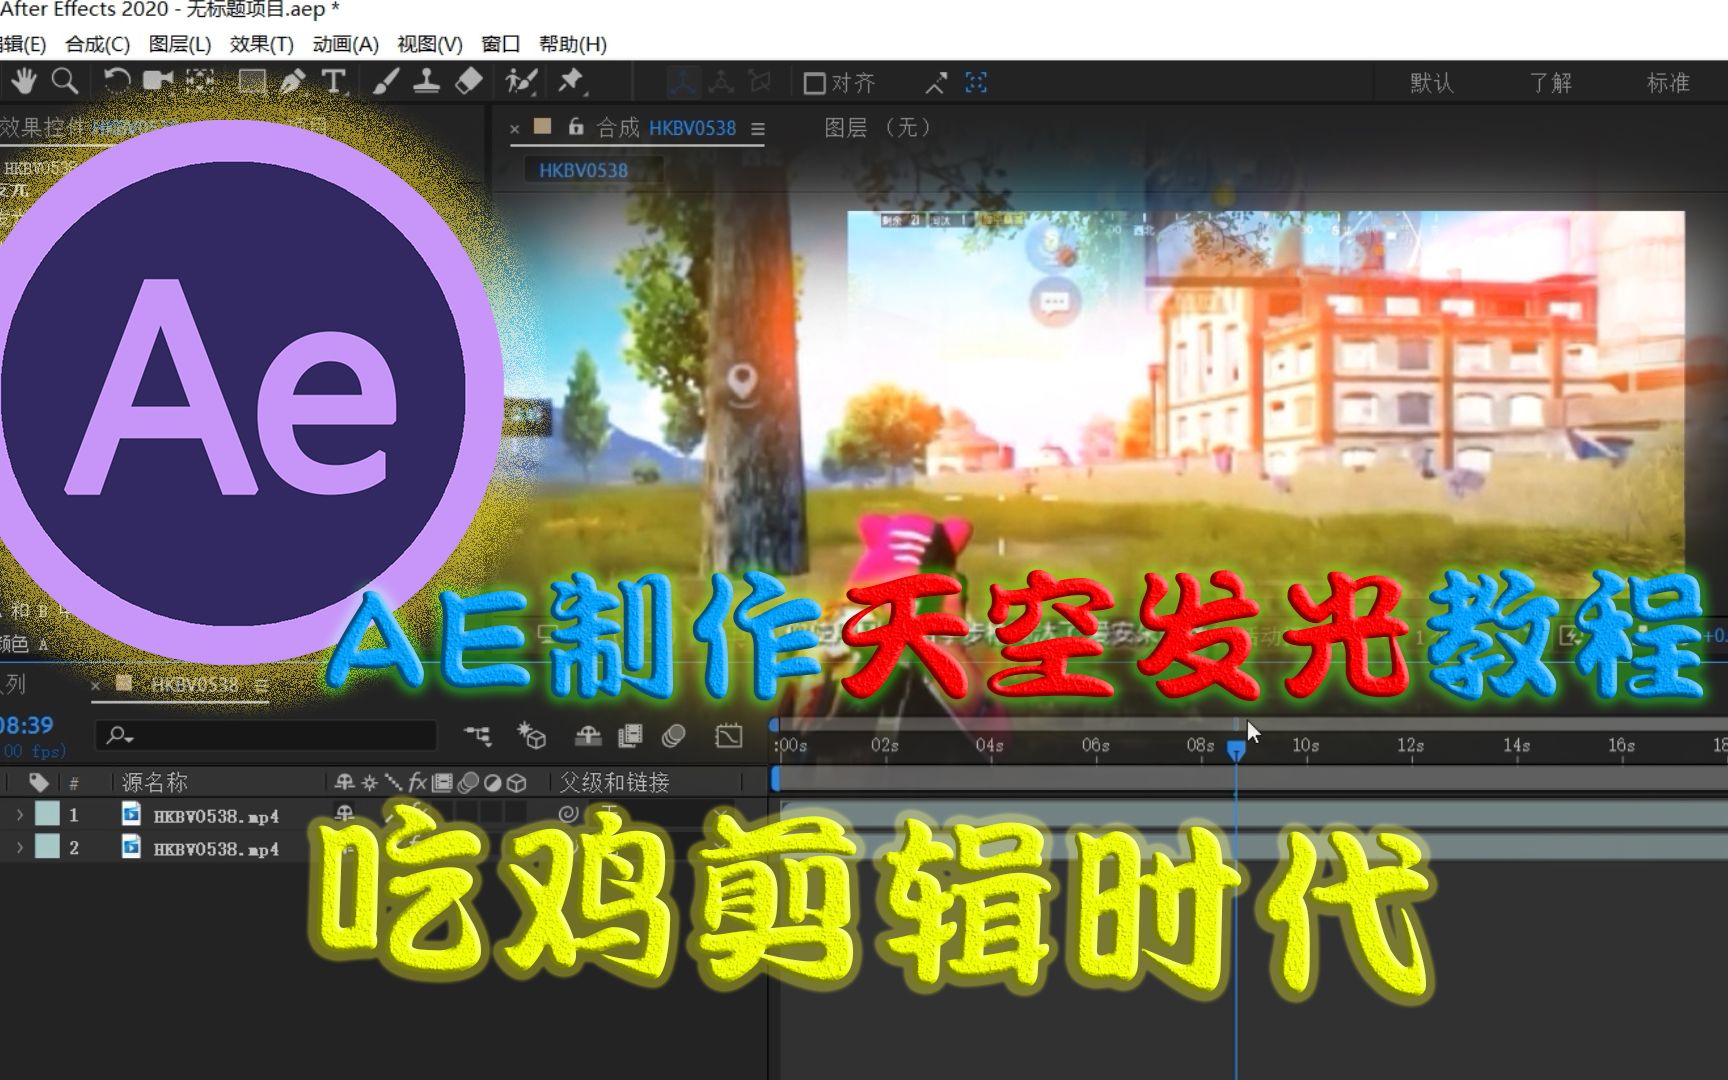
Task: Open the 图层(L) menu
Action: 180,44
